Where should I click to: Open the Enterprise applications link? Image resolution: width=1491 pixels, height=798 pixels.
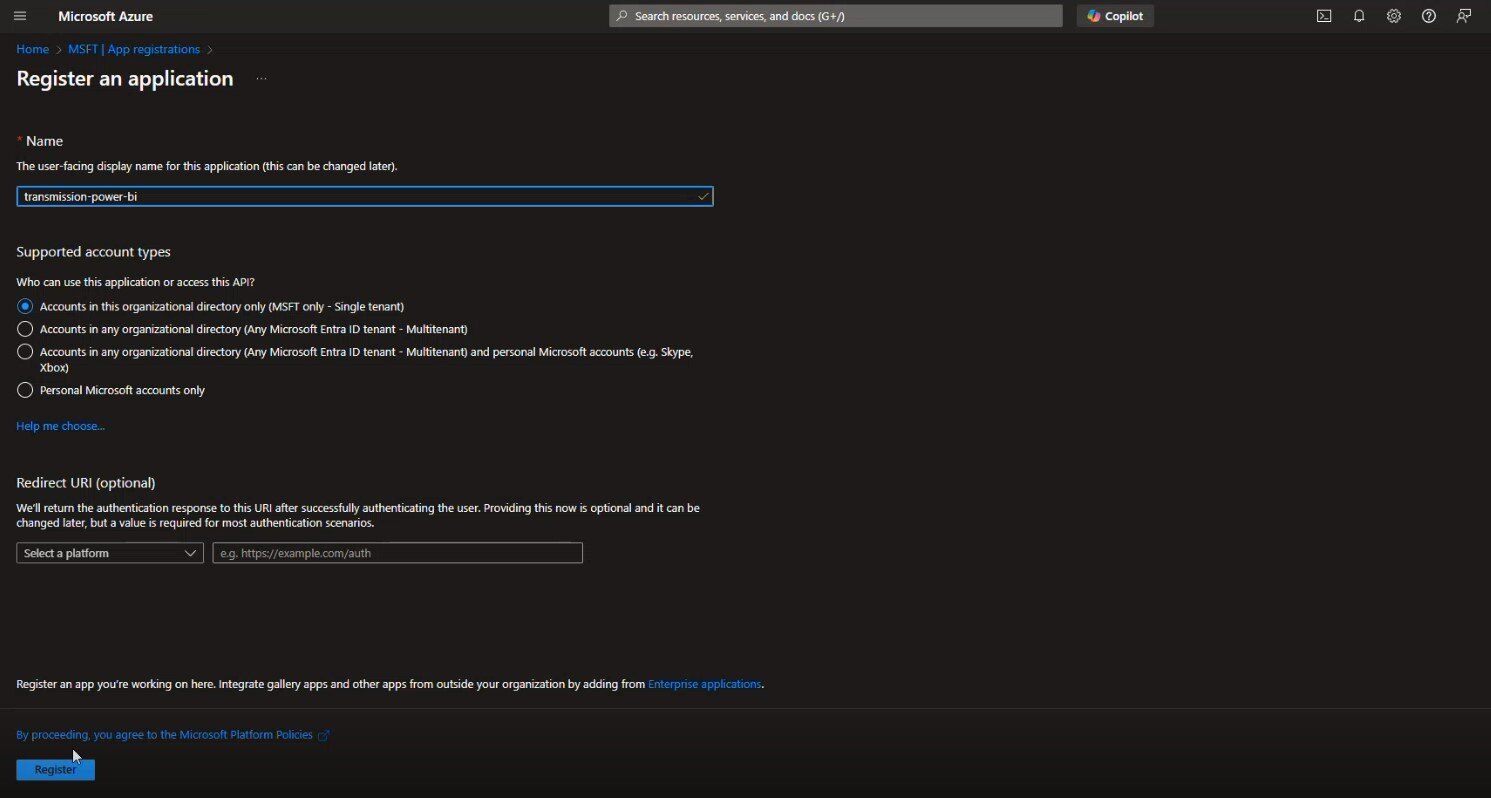pos(704,684)
